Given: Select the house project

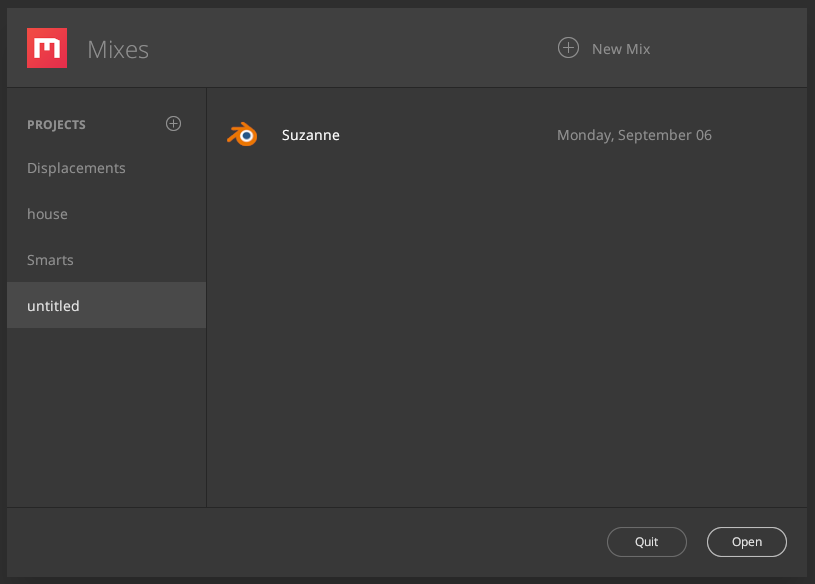Looking at the screenshot, I should (x=107, y=214).
